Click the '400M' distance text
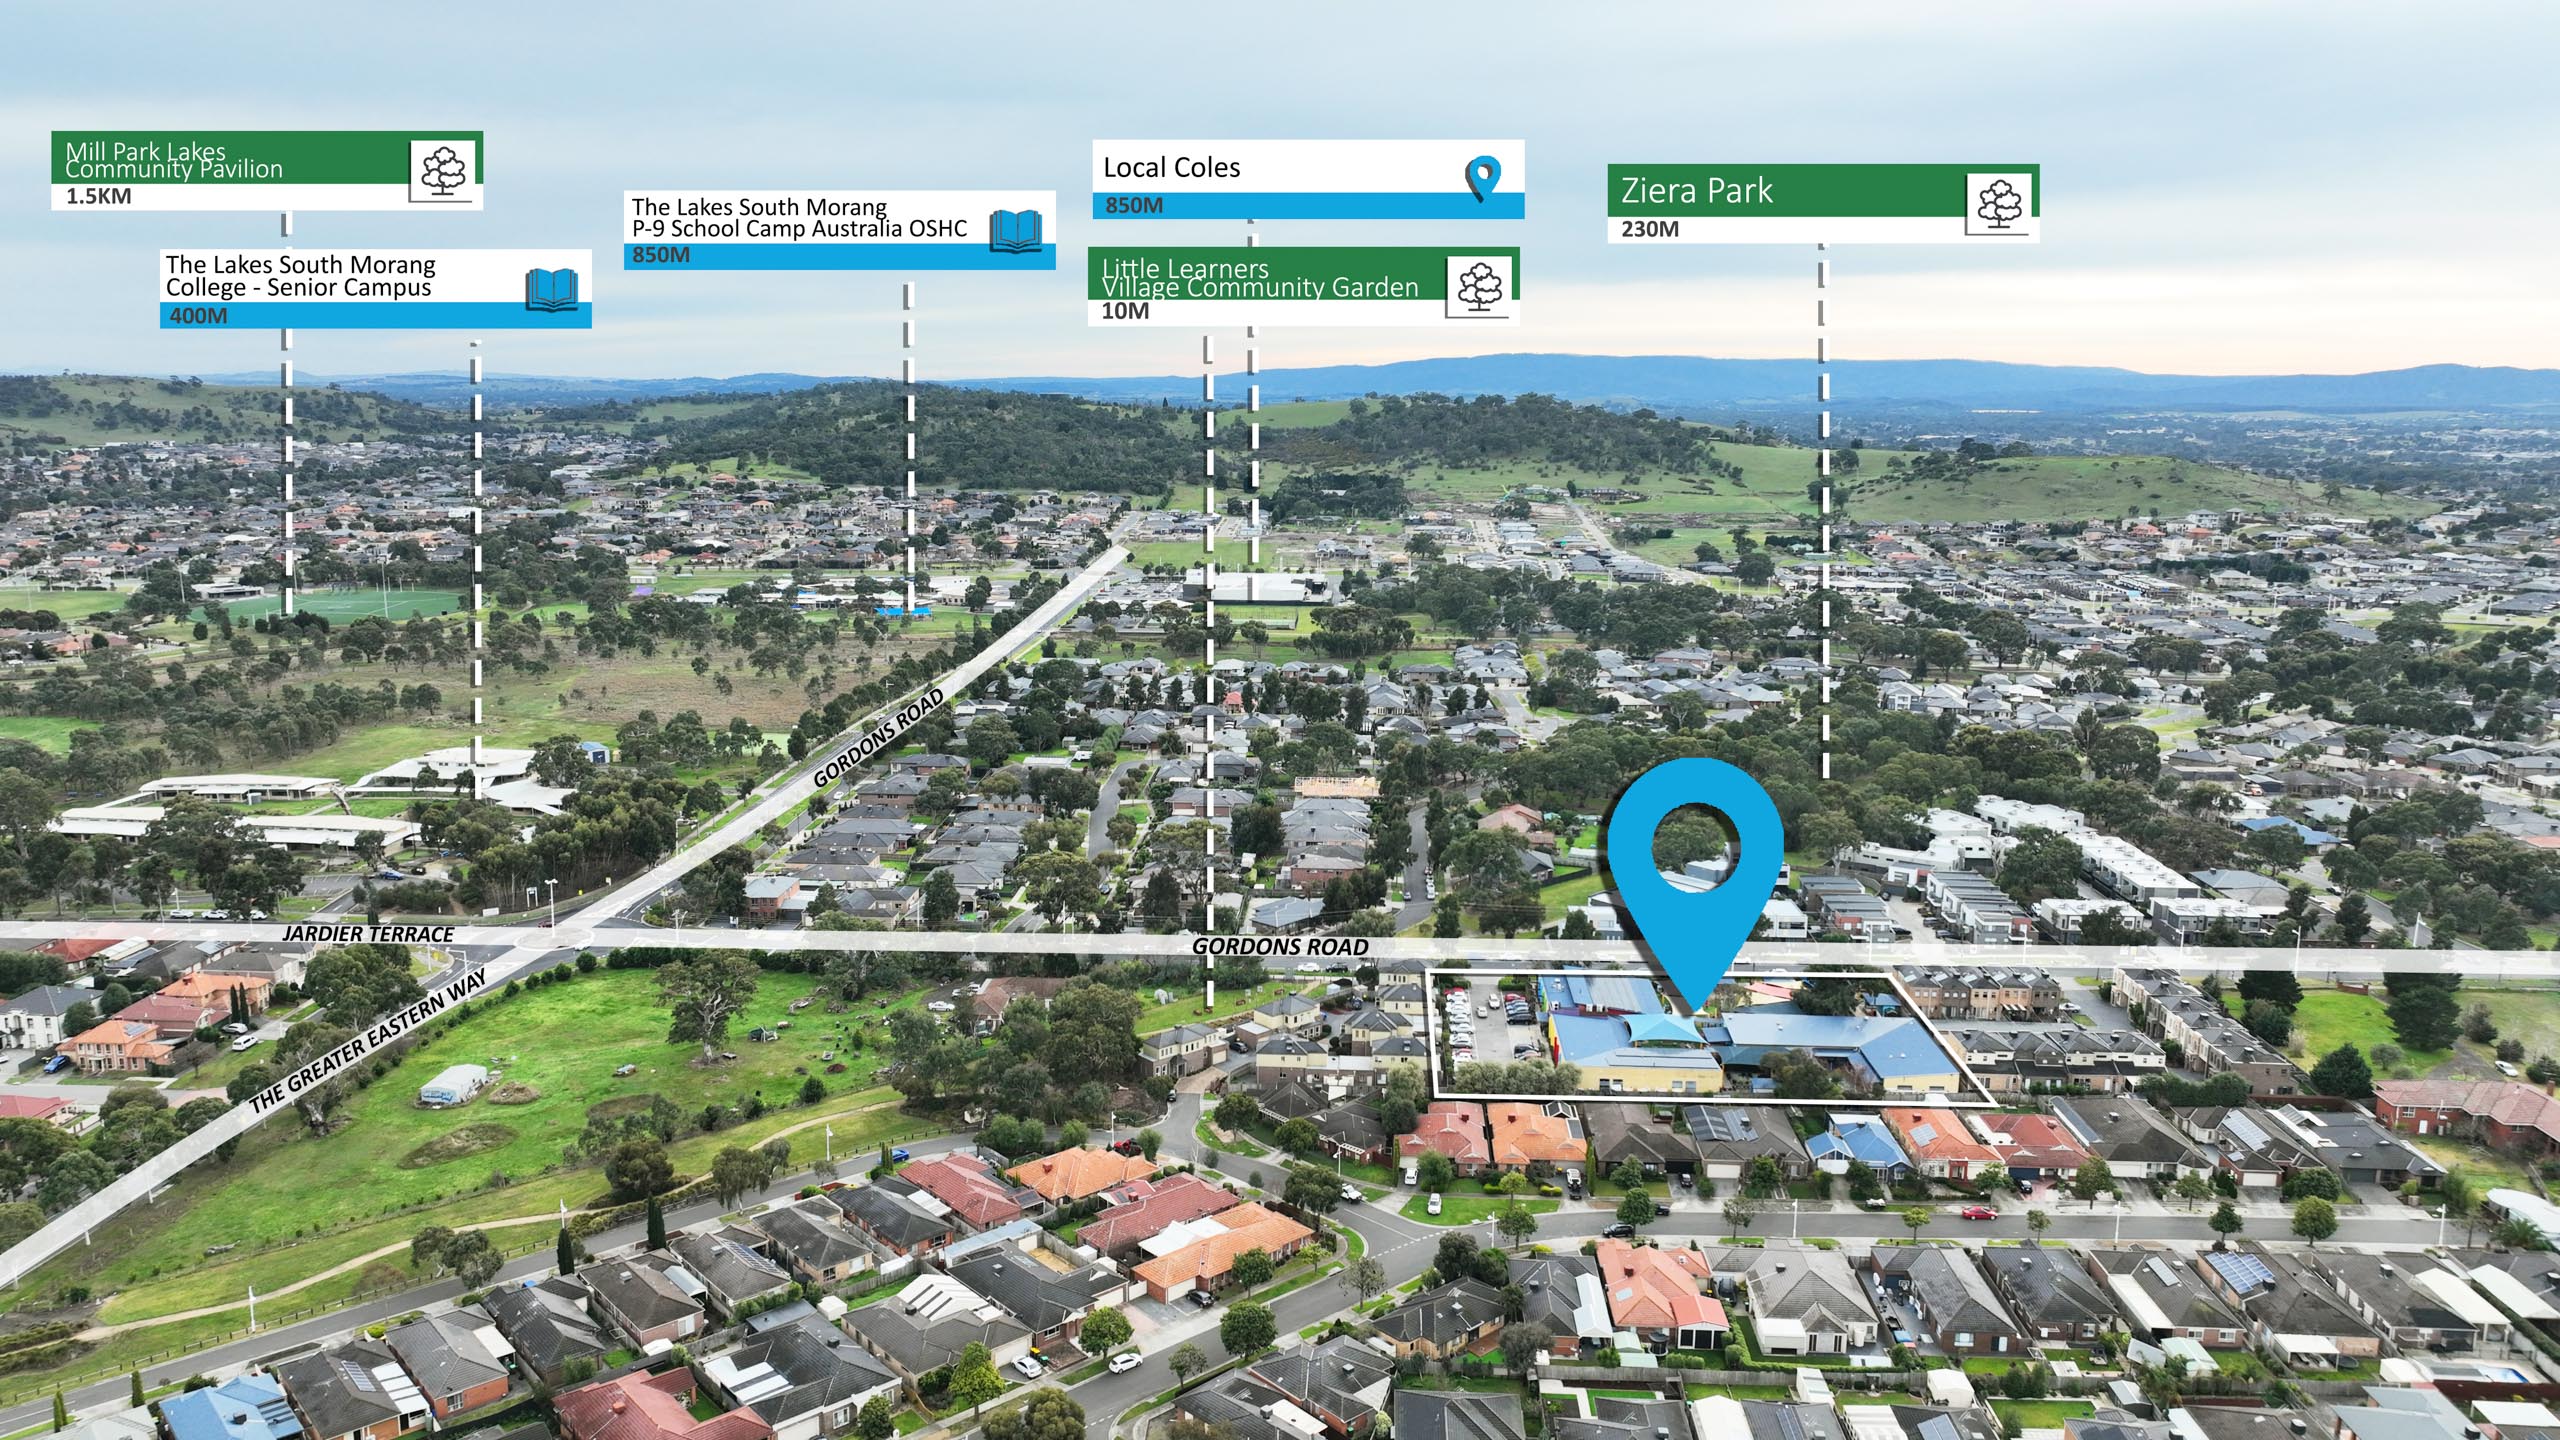Viewport: 2560px width, 1440px height. [x=198, y=316]
